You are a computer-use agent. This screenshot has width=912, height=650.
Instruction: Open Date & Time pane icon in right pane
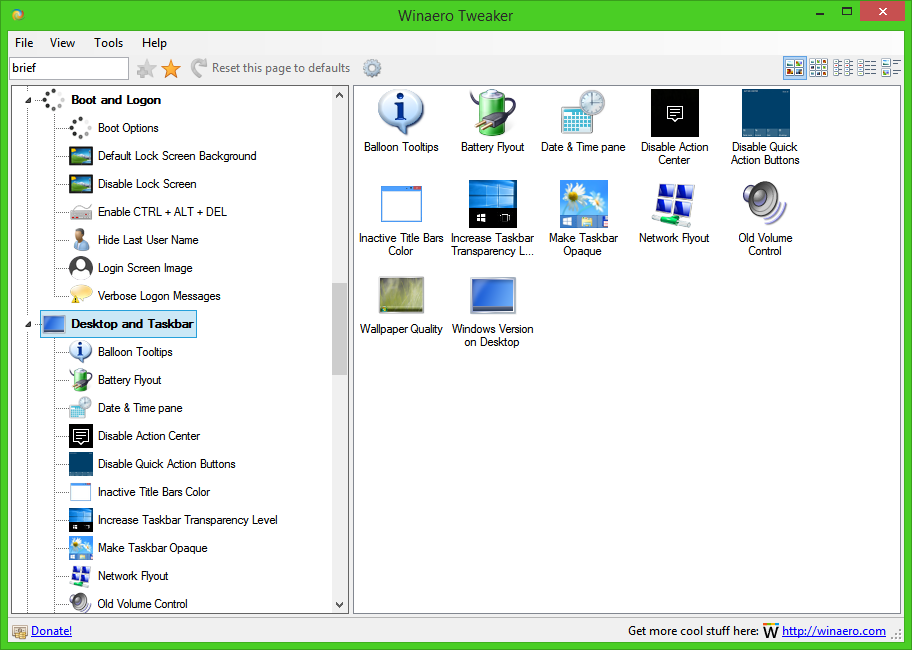click(583, 113)
